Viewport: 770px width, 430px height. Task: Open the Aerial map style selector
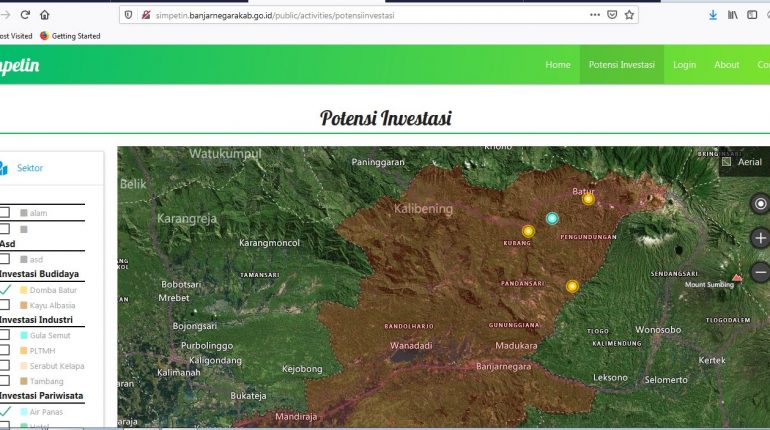click(x=742, y=161)
